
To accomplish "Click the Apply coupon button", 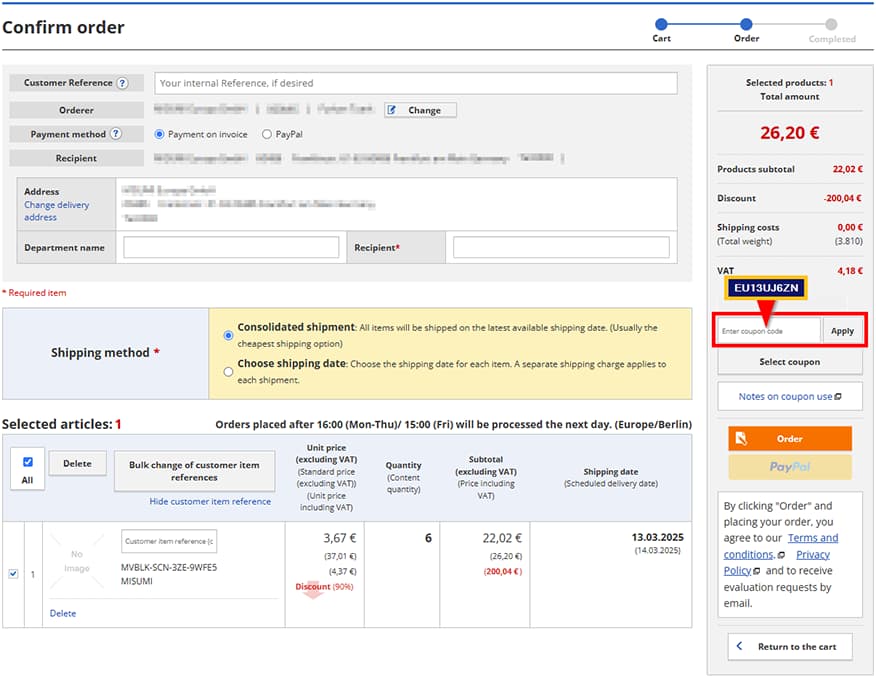I will (x=842, y=331).
